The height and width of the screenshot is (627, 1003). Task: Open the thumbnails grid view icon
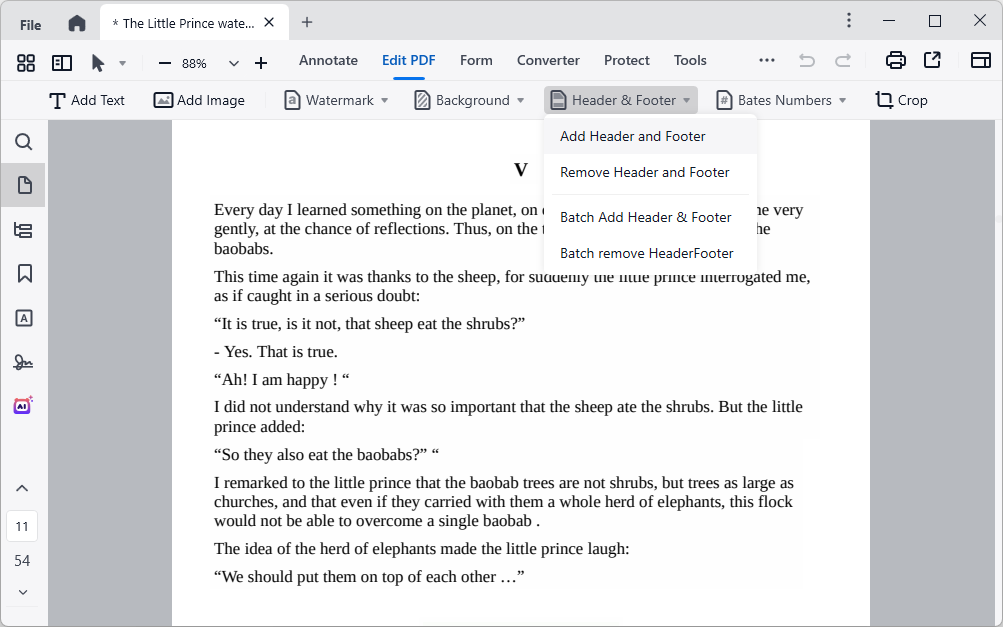[26, 63]
